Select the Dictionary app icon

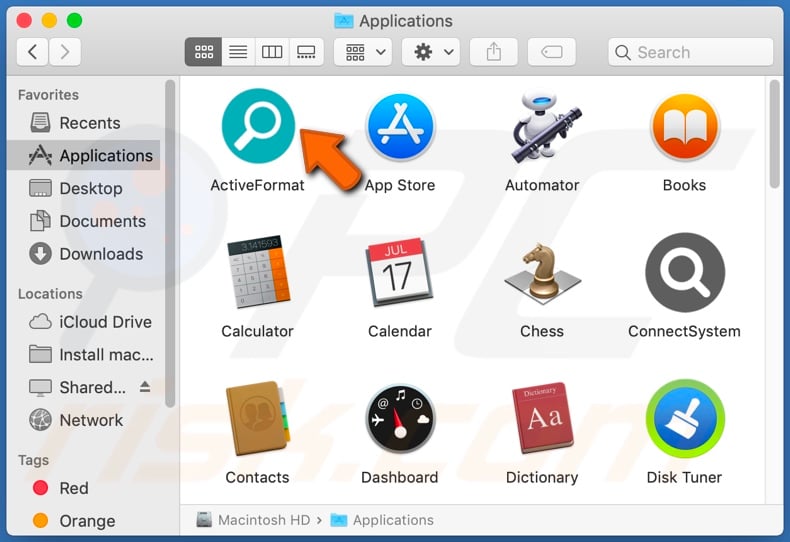pos(542,418)
